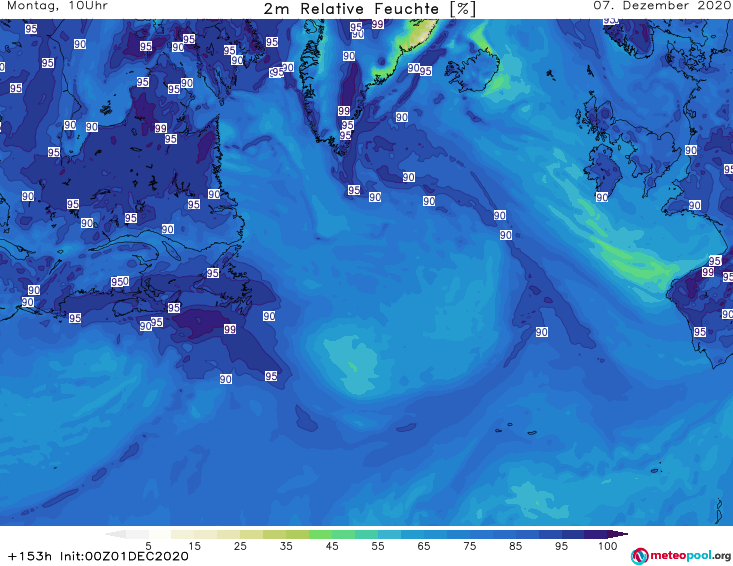The image size is (733, 566).
Task: Click the legend value "65"
Action: click(424, 546)
